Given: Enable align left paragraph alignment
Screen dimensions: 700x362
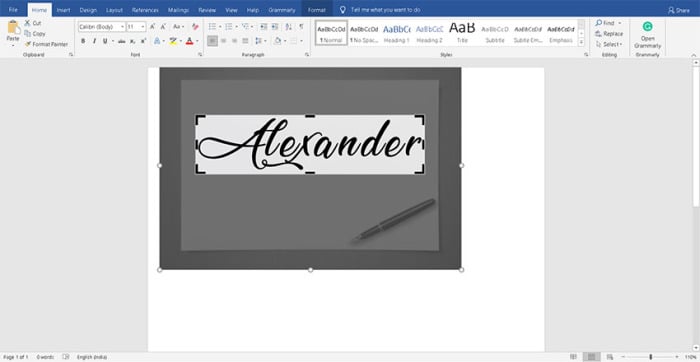Looking at the screenshot, I should 212,41.
